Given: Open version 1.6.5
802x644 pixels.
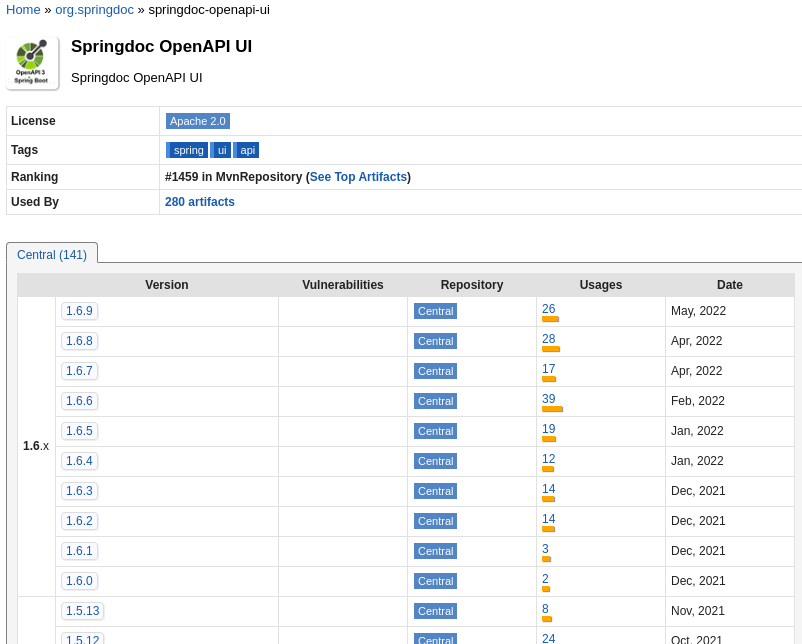Looking at the screenshot, I should tap(79, 431).
